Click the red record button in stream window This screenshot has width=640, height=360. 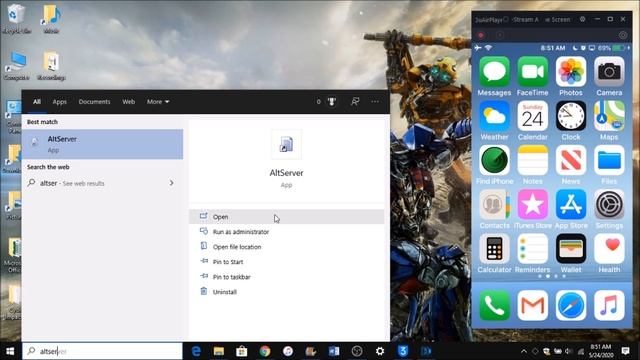click(x=481, y=35)
